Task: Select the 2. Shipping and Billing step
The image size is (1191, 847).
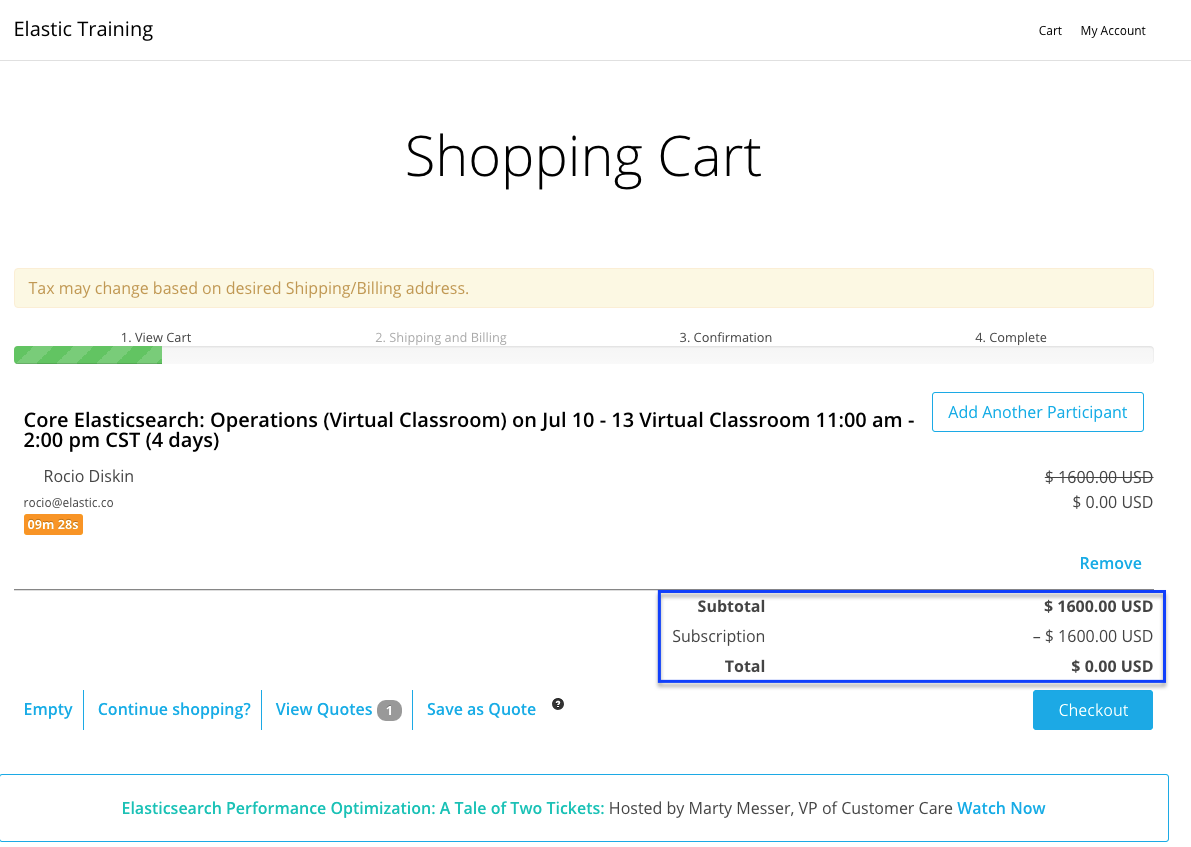Action: tap(441, 337)
